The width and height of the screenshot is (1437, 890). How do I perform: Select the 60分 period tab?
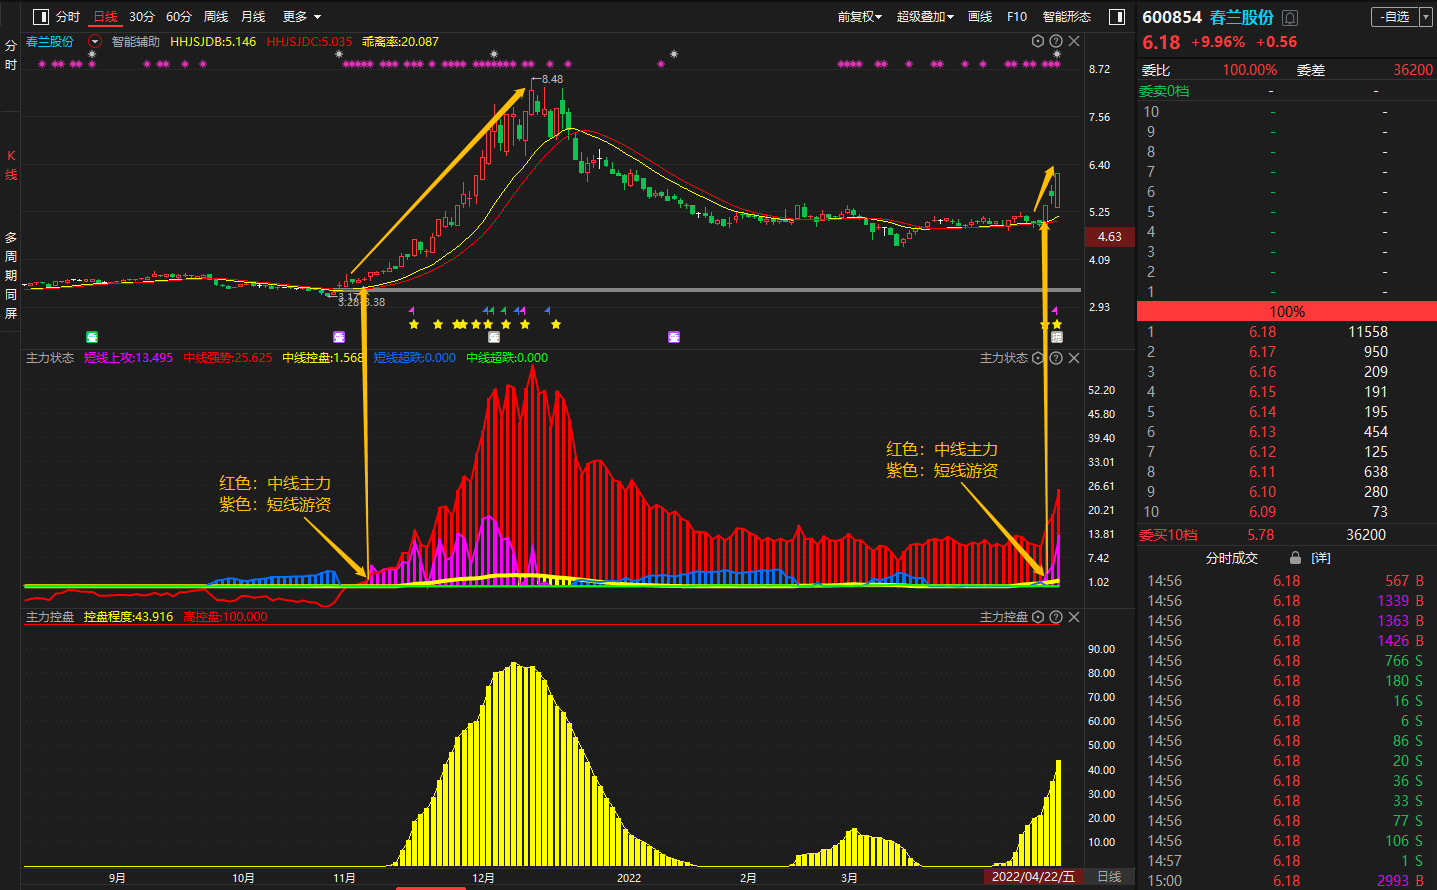(179, 17)
